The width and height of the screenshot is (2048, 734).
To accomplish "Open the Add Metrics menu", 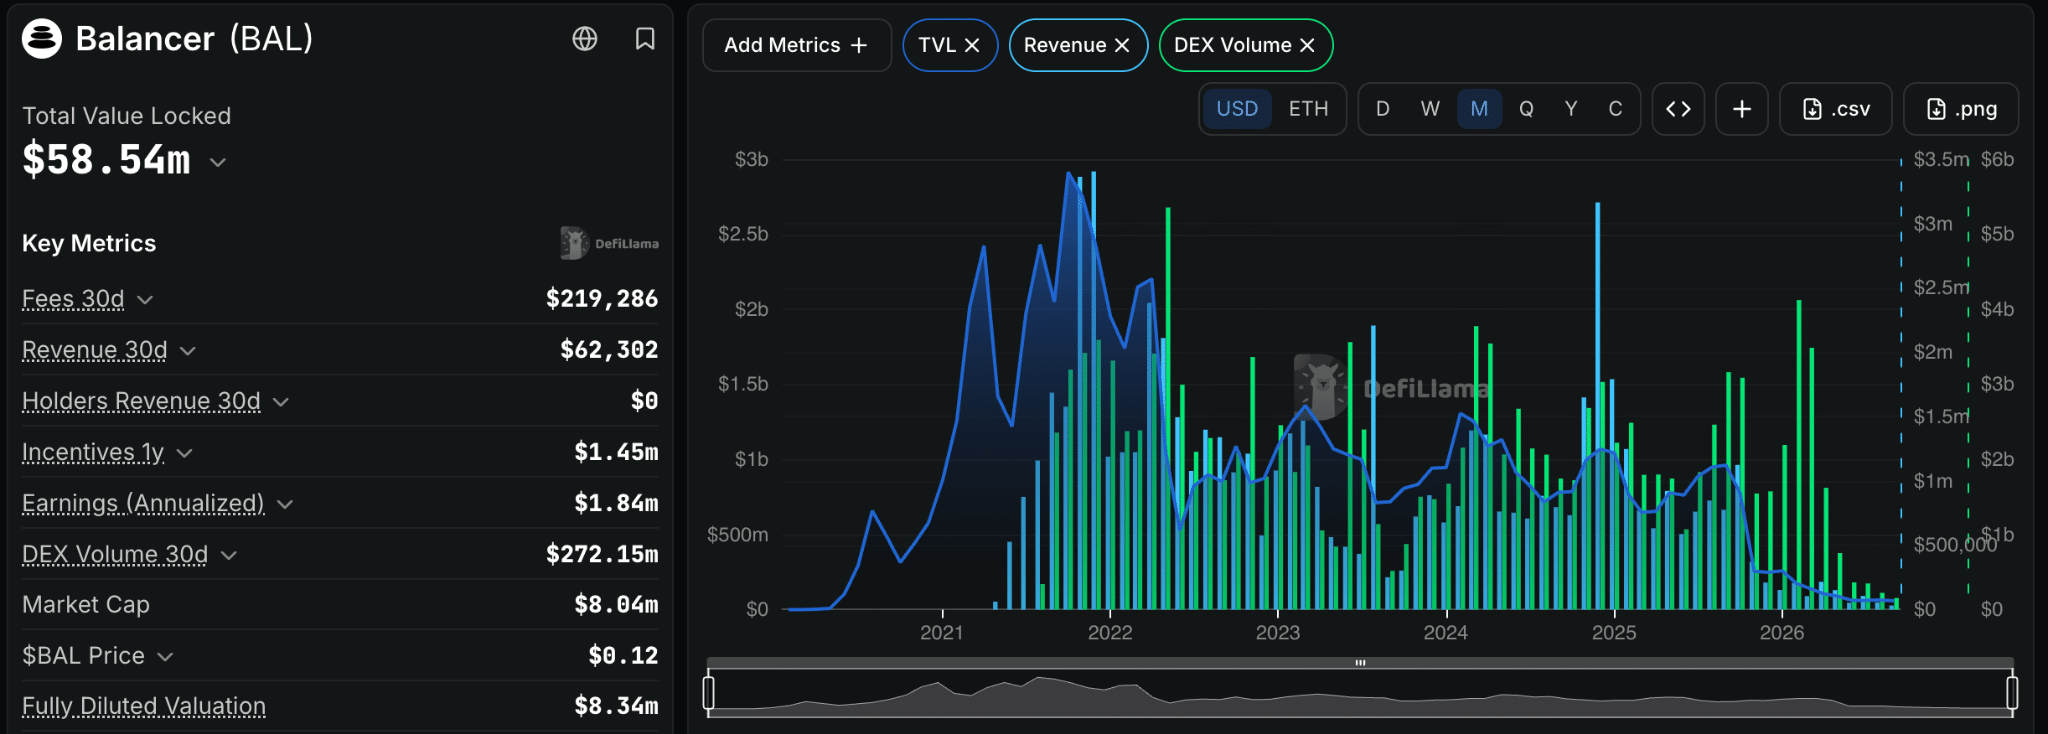I will coord(797,45).
